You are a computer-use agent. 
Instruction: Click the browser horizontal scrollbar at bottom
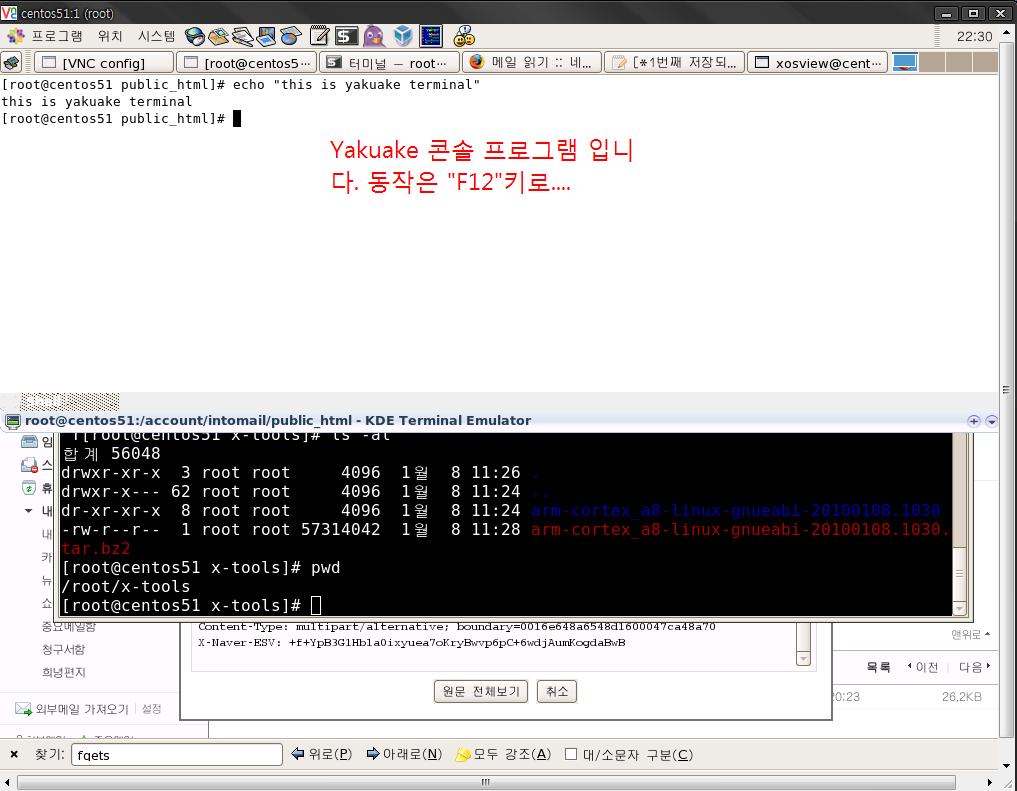tap(486, 782)
